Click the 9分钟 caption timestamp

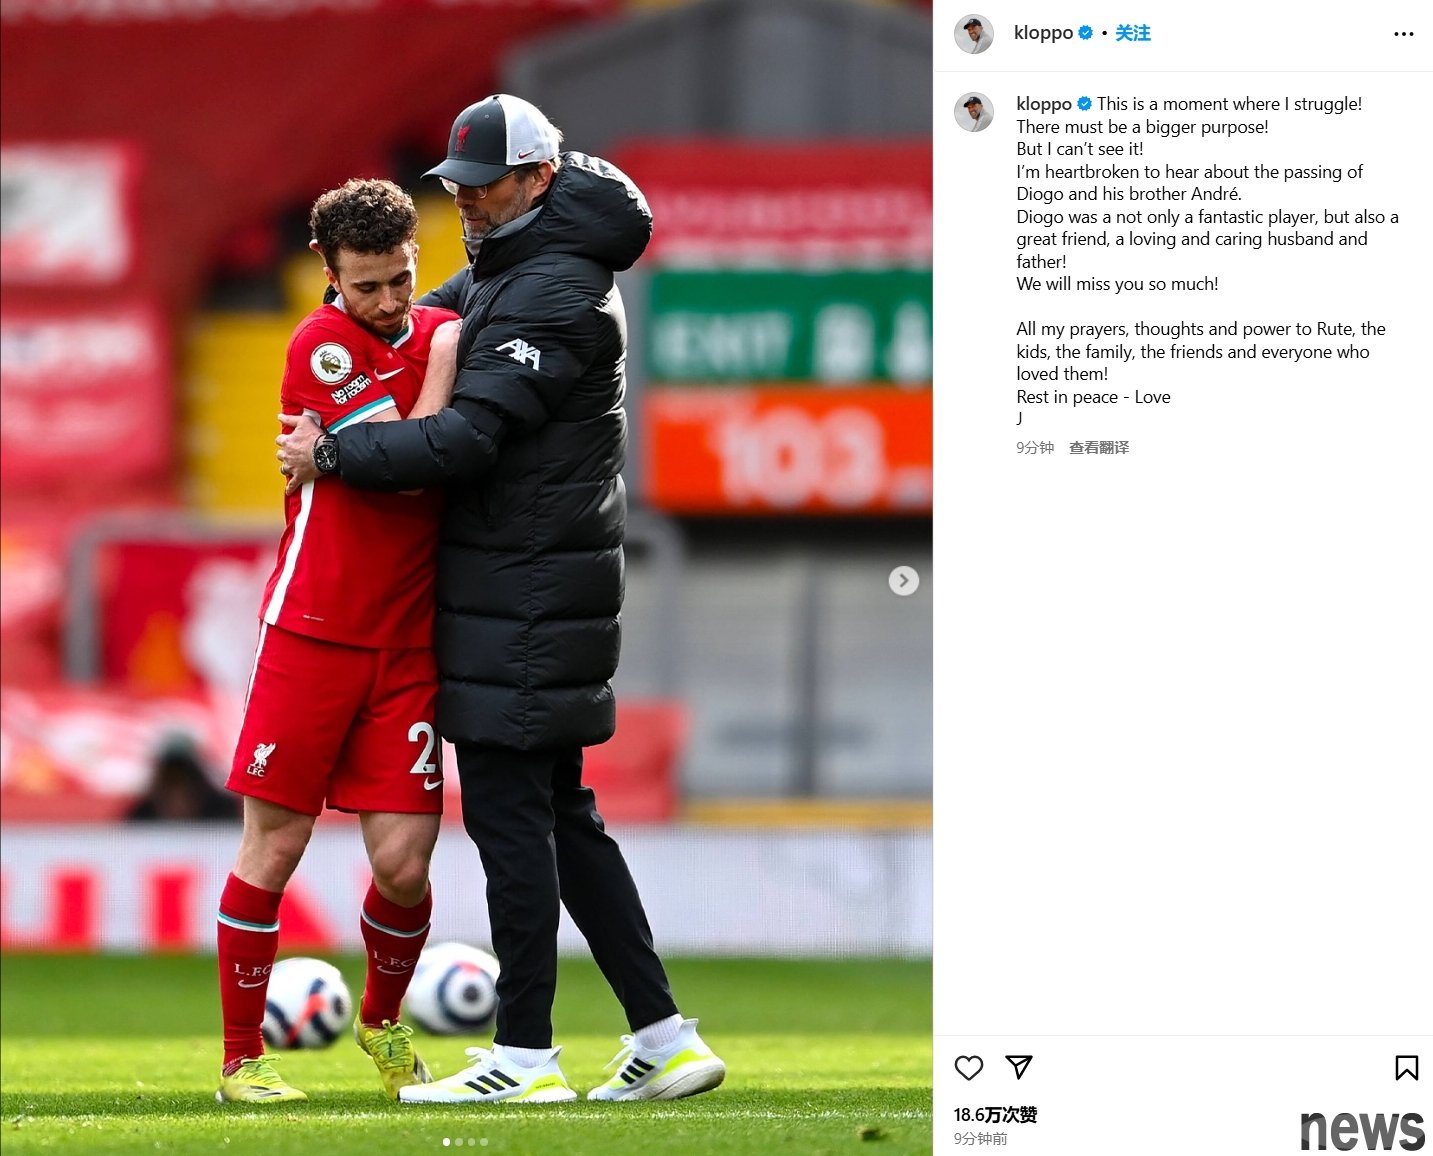click(x=1034, y=448)
